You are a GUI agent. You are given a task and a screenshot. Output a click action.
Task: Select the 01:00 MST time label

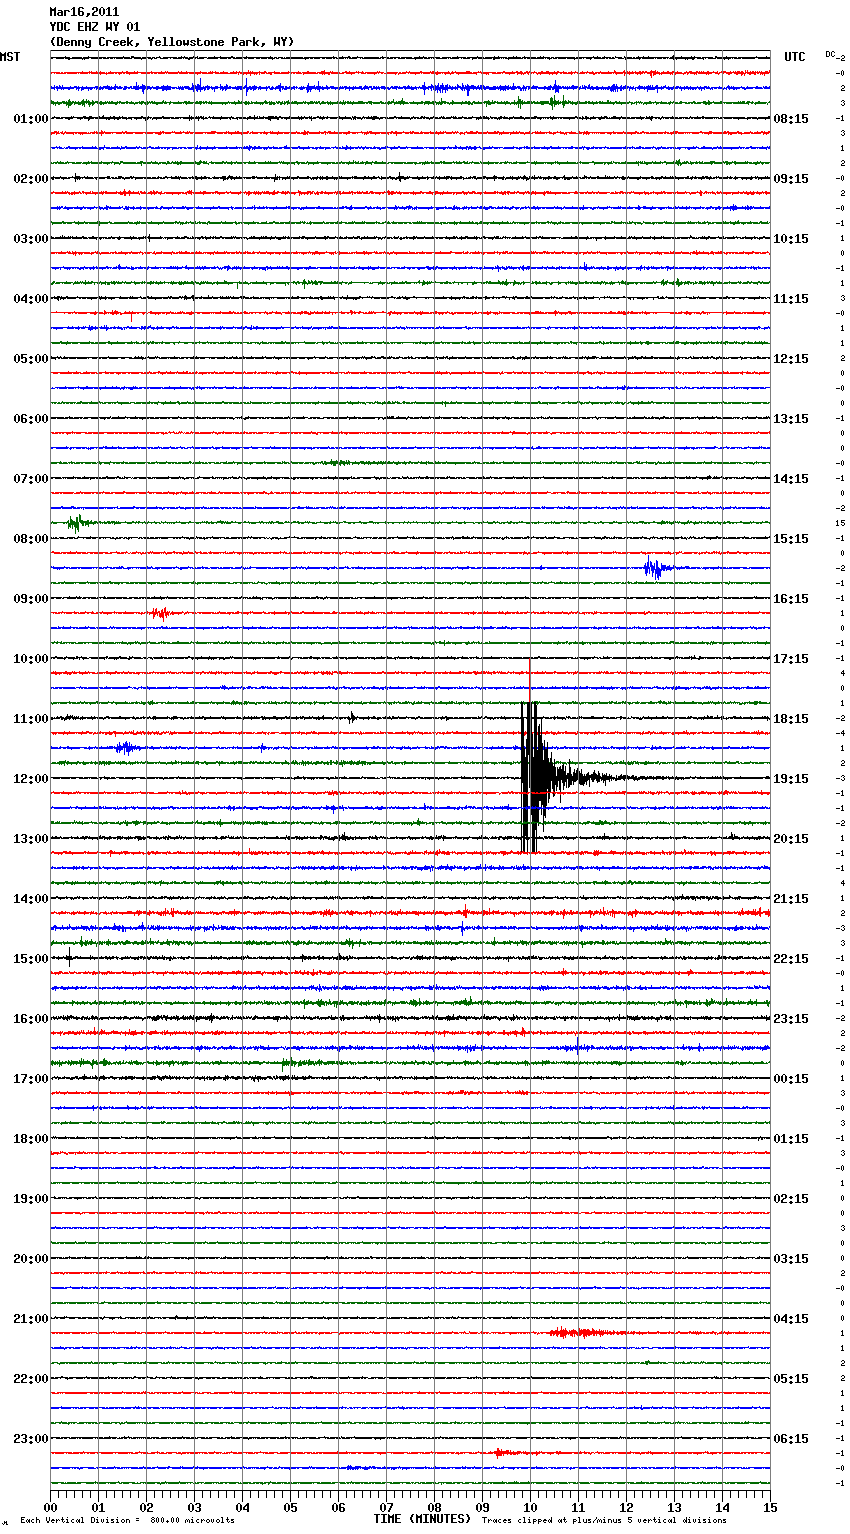[31, 119]
